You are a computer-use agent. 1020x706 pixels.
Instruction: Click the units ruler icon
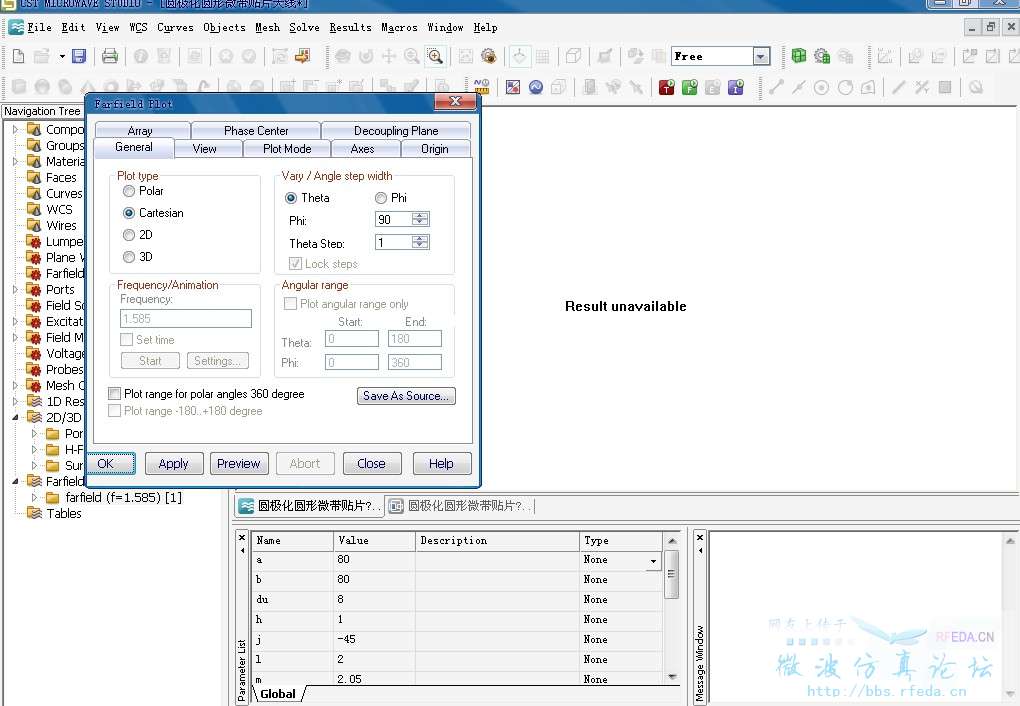(x=481, y=87)
